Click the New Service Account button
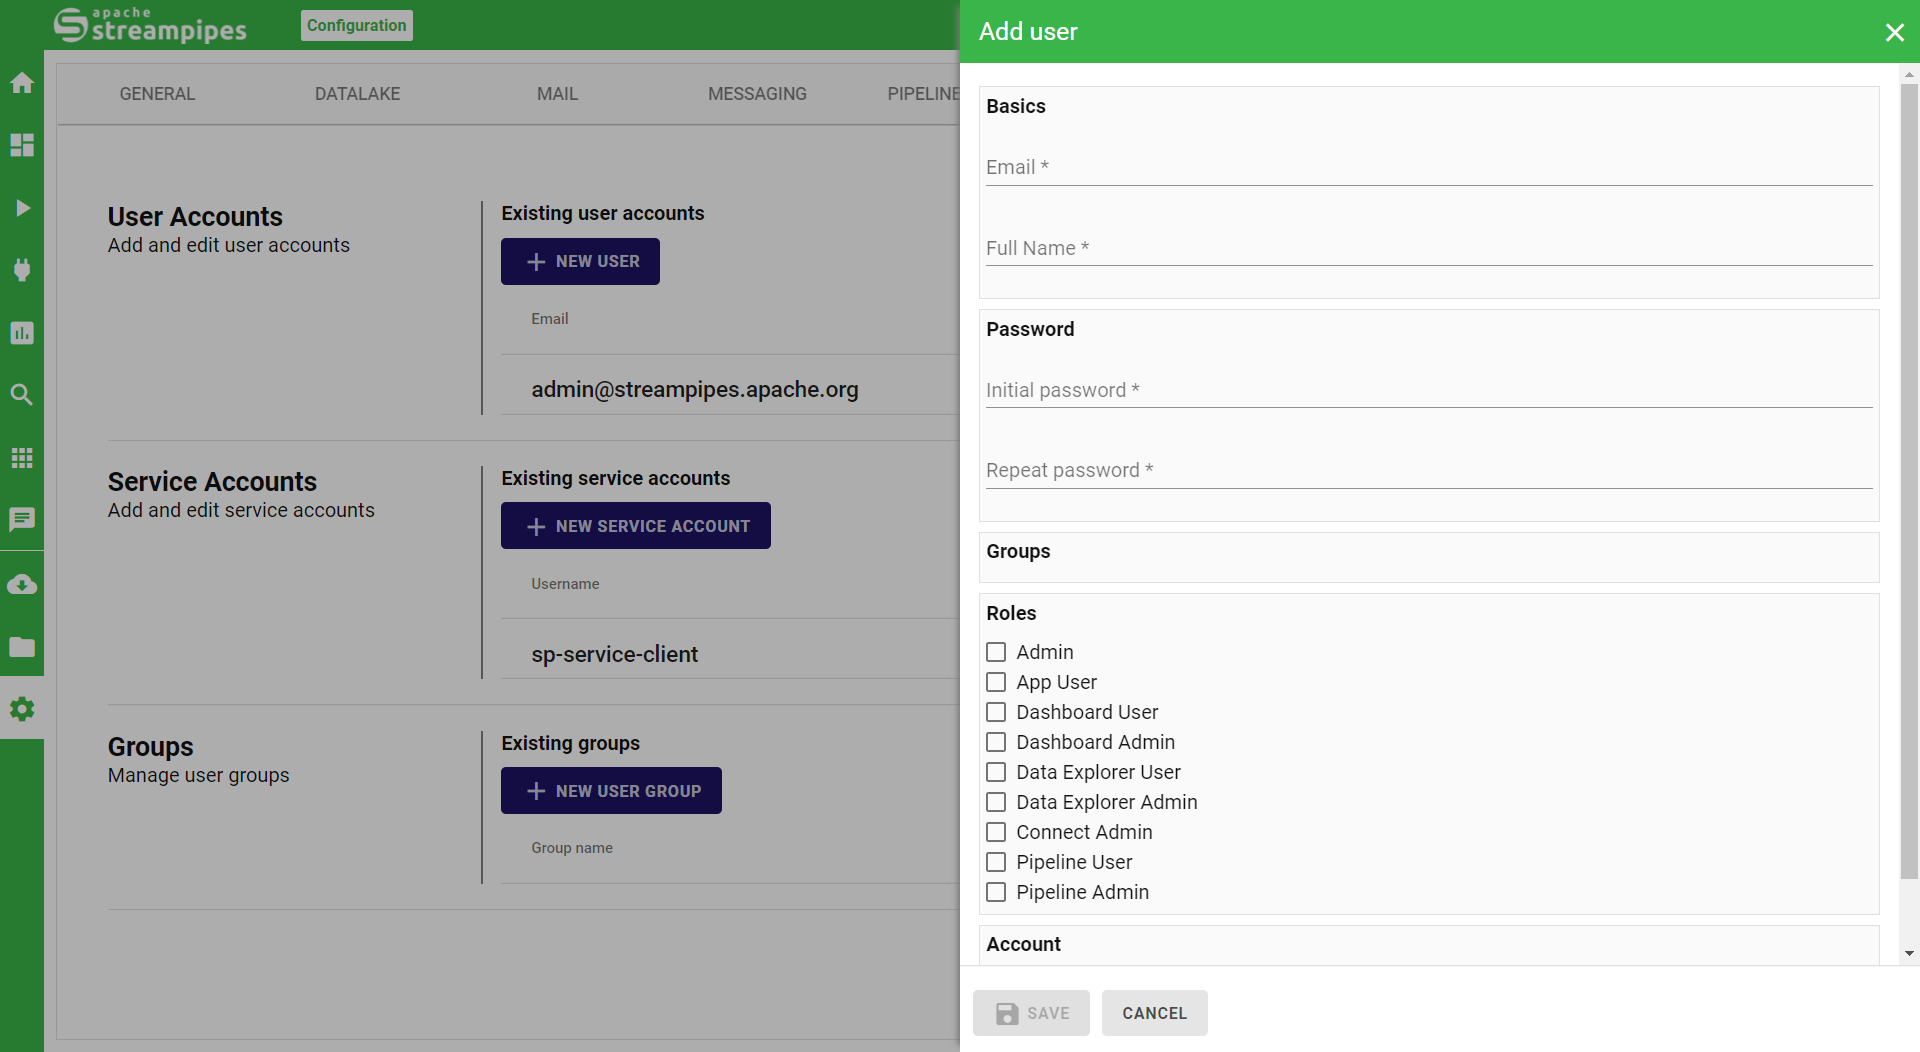Screen dimensions: 1920x1052 (x=636, y=526)
